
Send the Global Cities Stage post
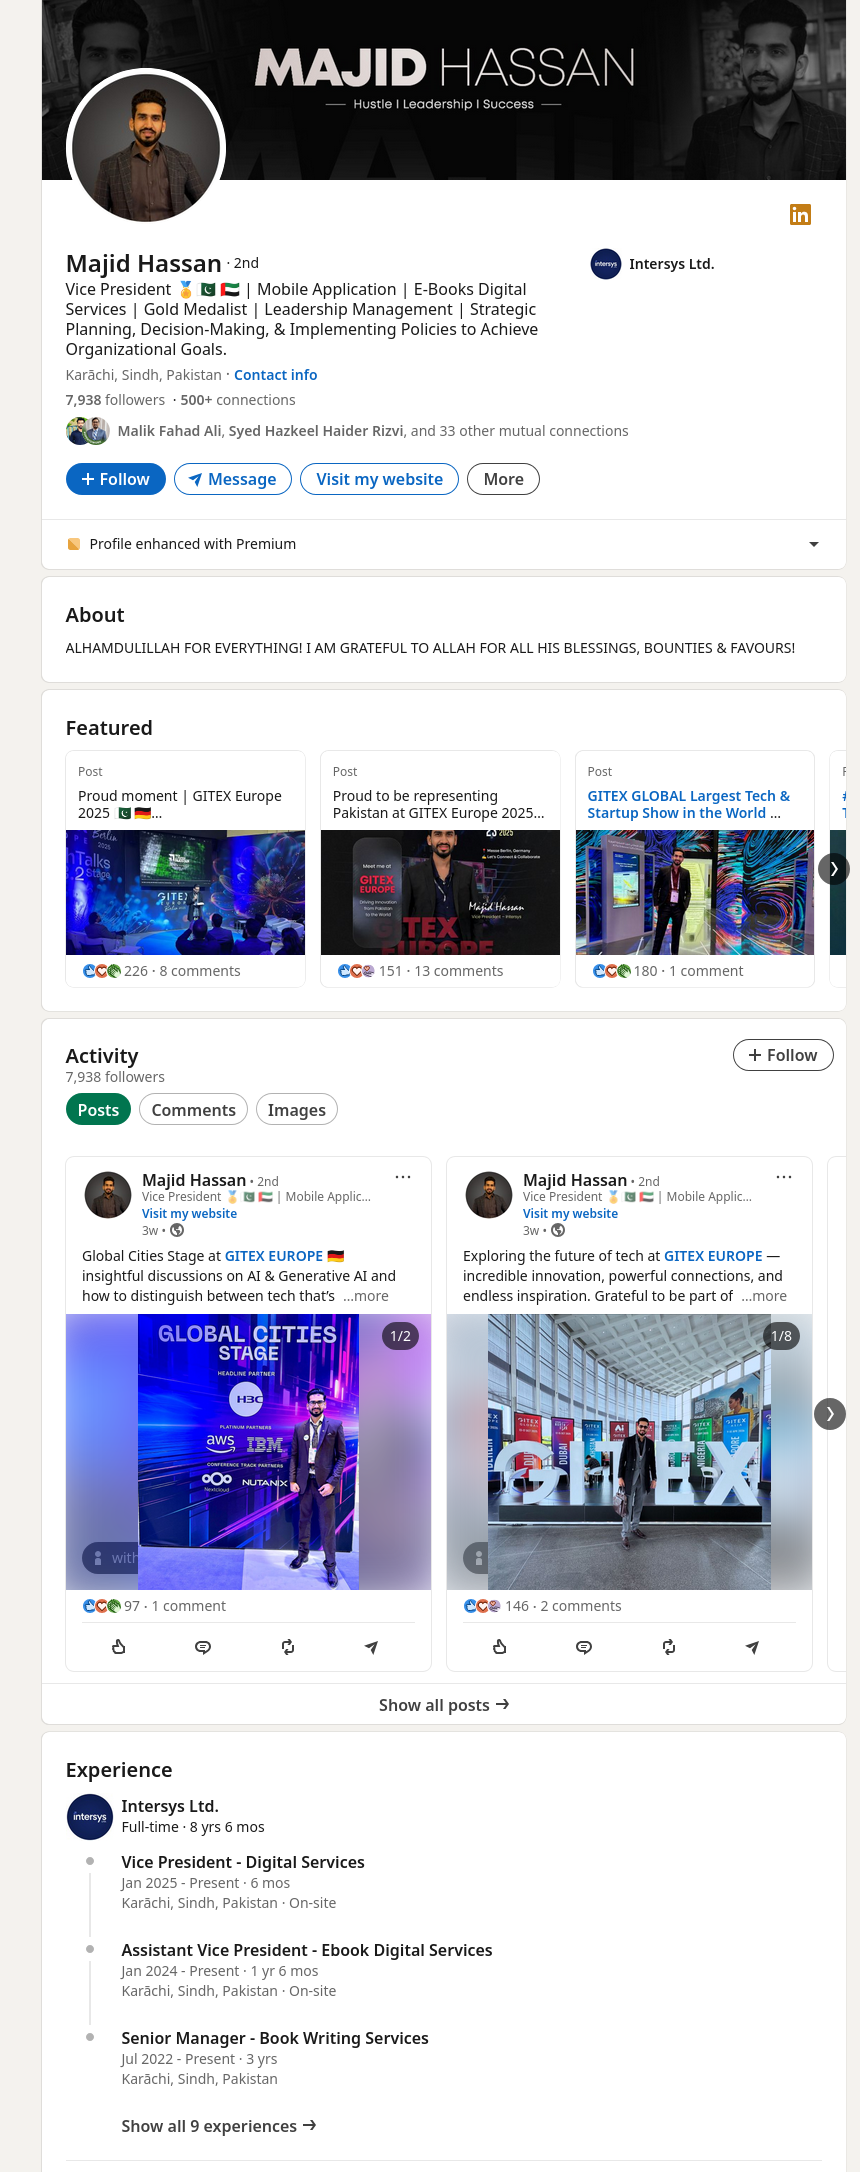click(x=371, y=1647)
